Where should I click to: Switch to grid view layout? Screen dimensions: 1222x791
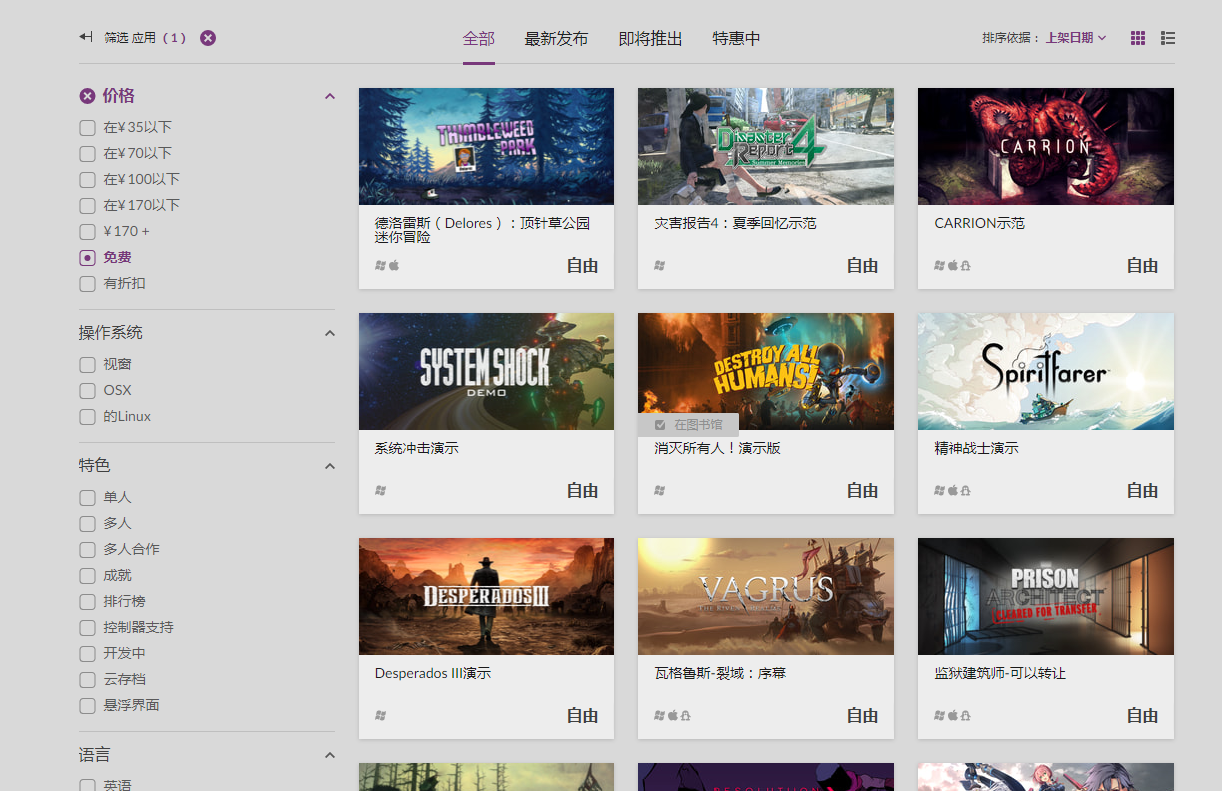(x=1138, y=38)
